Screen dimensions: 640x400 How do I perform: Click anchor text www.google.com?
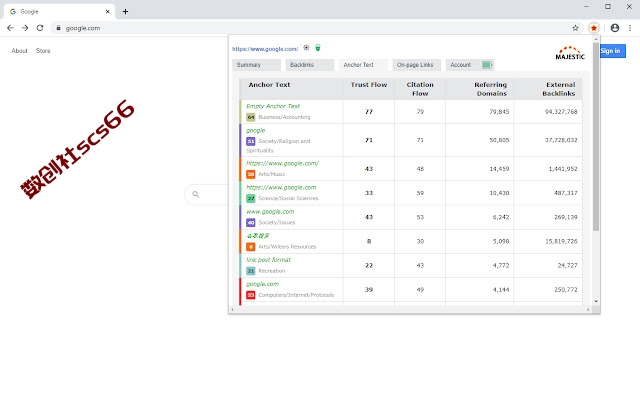tap(270, 211)
